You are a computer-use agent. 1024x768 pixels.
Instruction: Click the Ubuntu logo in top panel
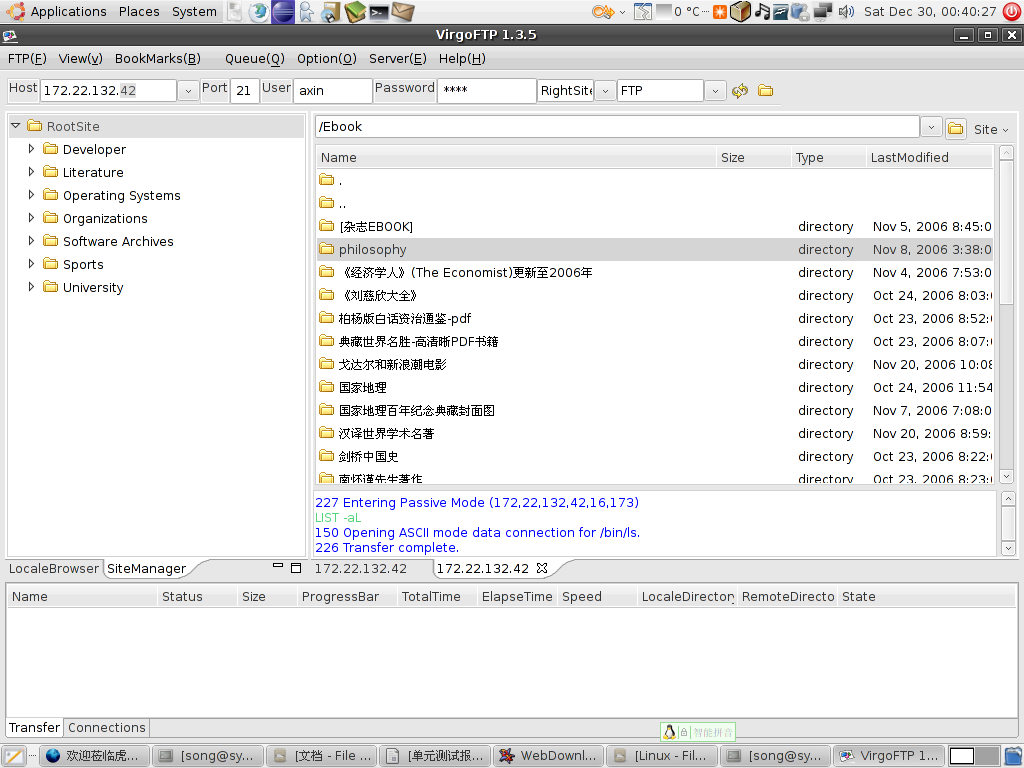pyautogui.click(x=15, y=11)
